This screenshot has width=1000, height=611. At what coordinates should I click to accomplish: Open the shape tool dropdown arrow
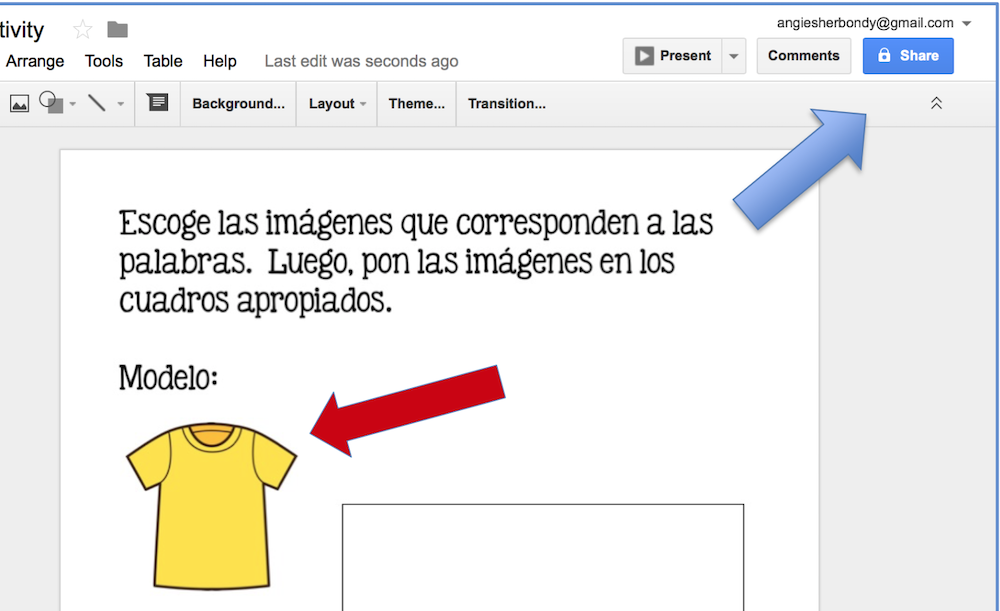click(x=73, y=104)
